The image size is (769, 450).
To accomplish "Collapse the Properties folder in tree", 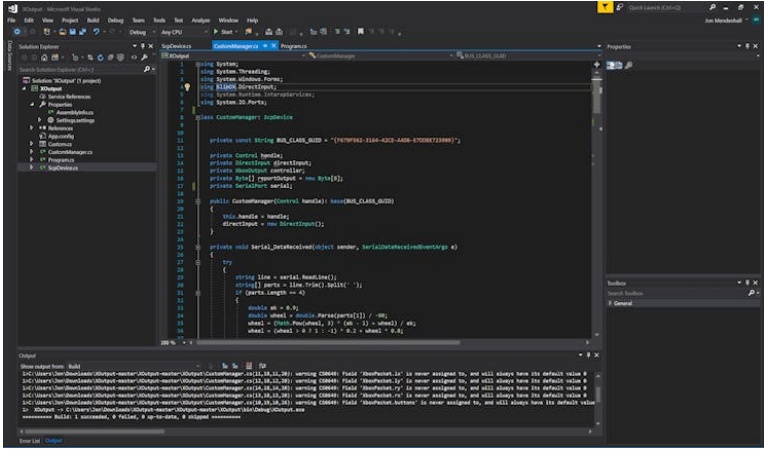I will 32,104.
